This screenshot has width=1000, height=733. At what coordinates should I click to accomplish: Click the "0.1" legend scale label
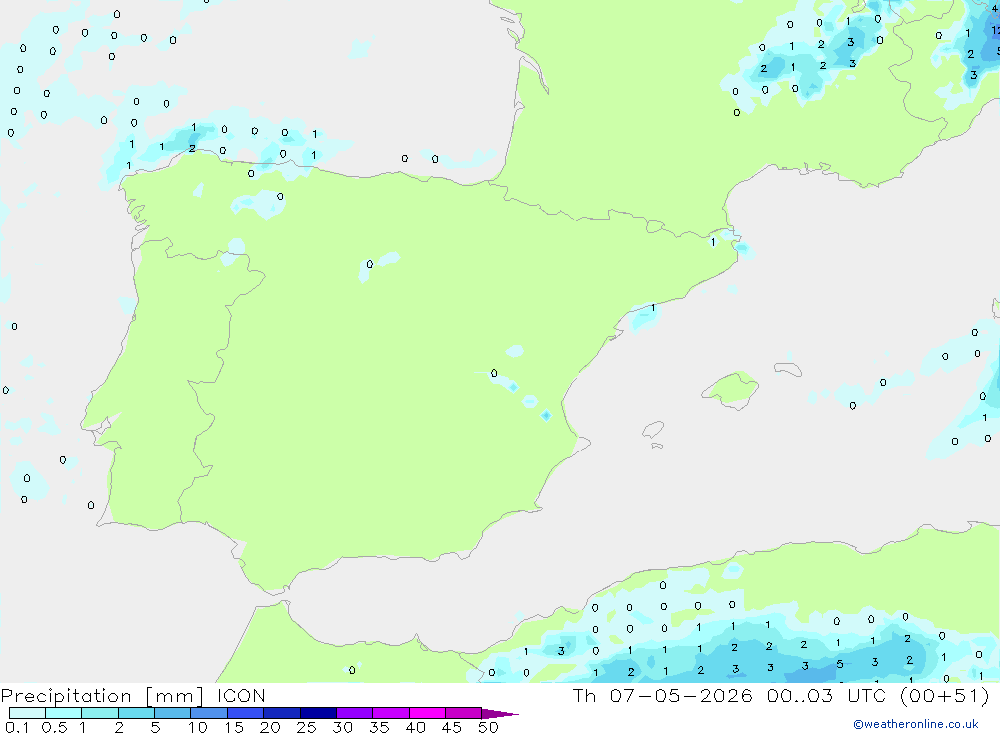17,727
